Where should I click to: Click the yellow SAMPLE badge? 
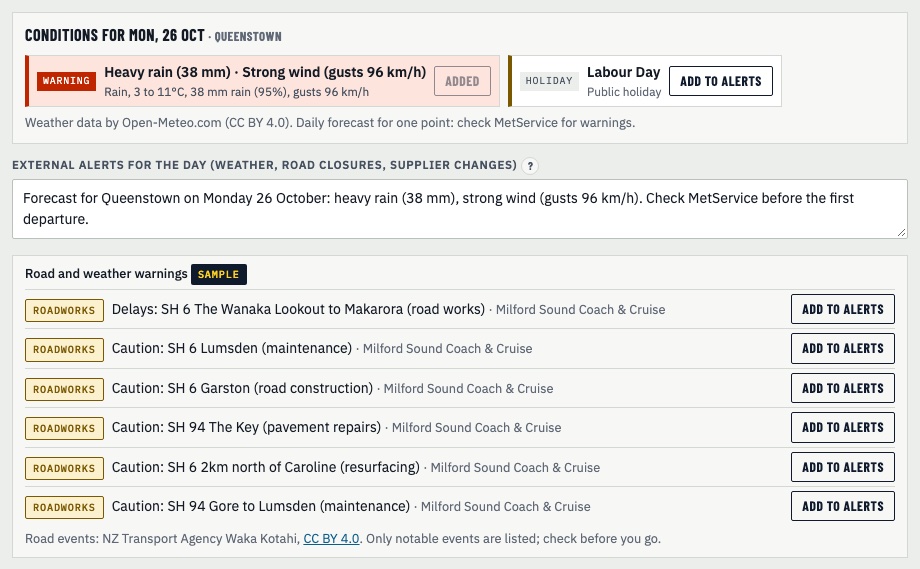tap(218, 274)
